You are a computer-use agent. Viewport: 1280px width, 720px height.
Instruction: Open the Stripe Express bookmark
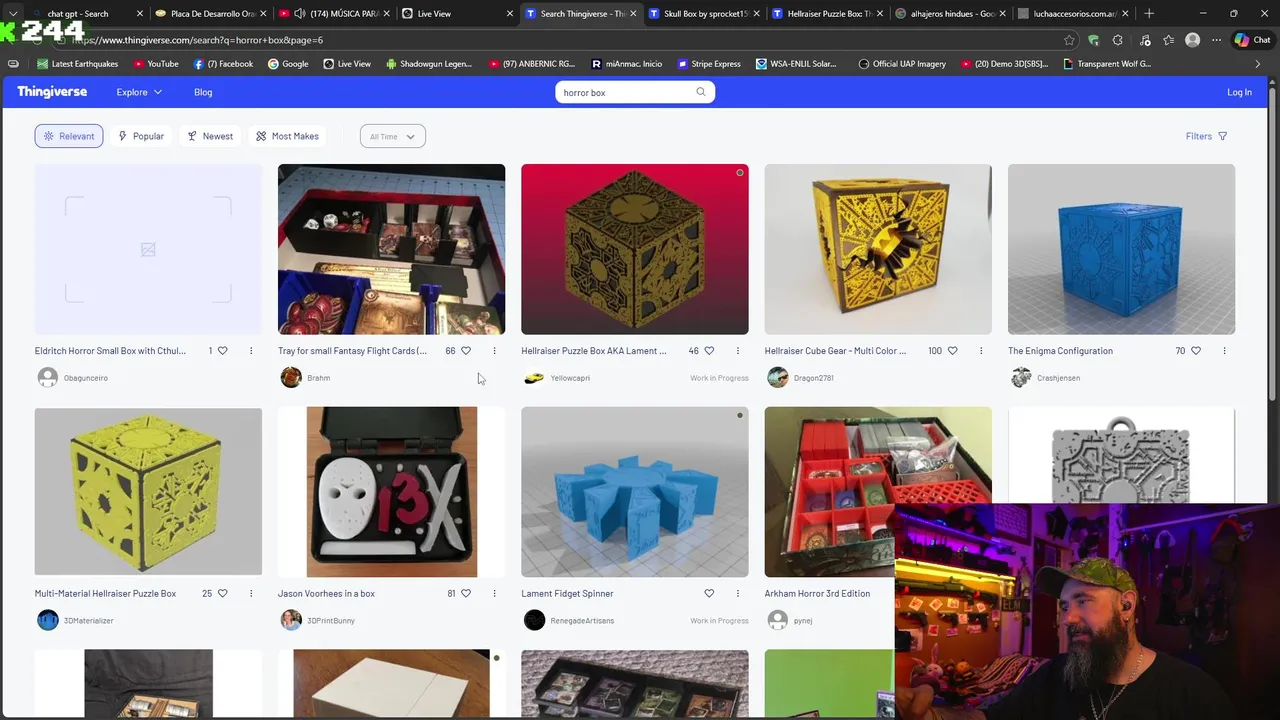[x=709, y=64]
